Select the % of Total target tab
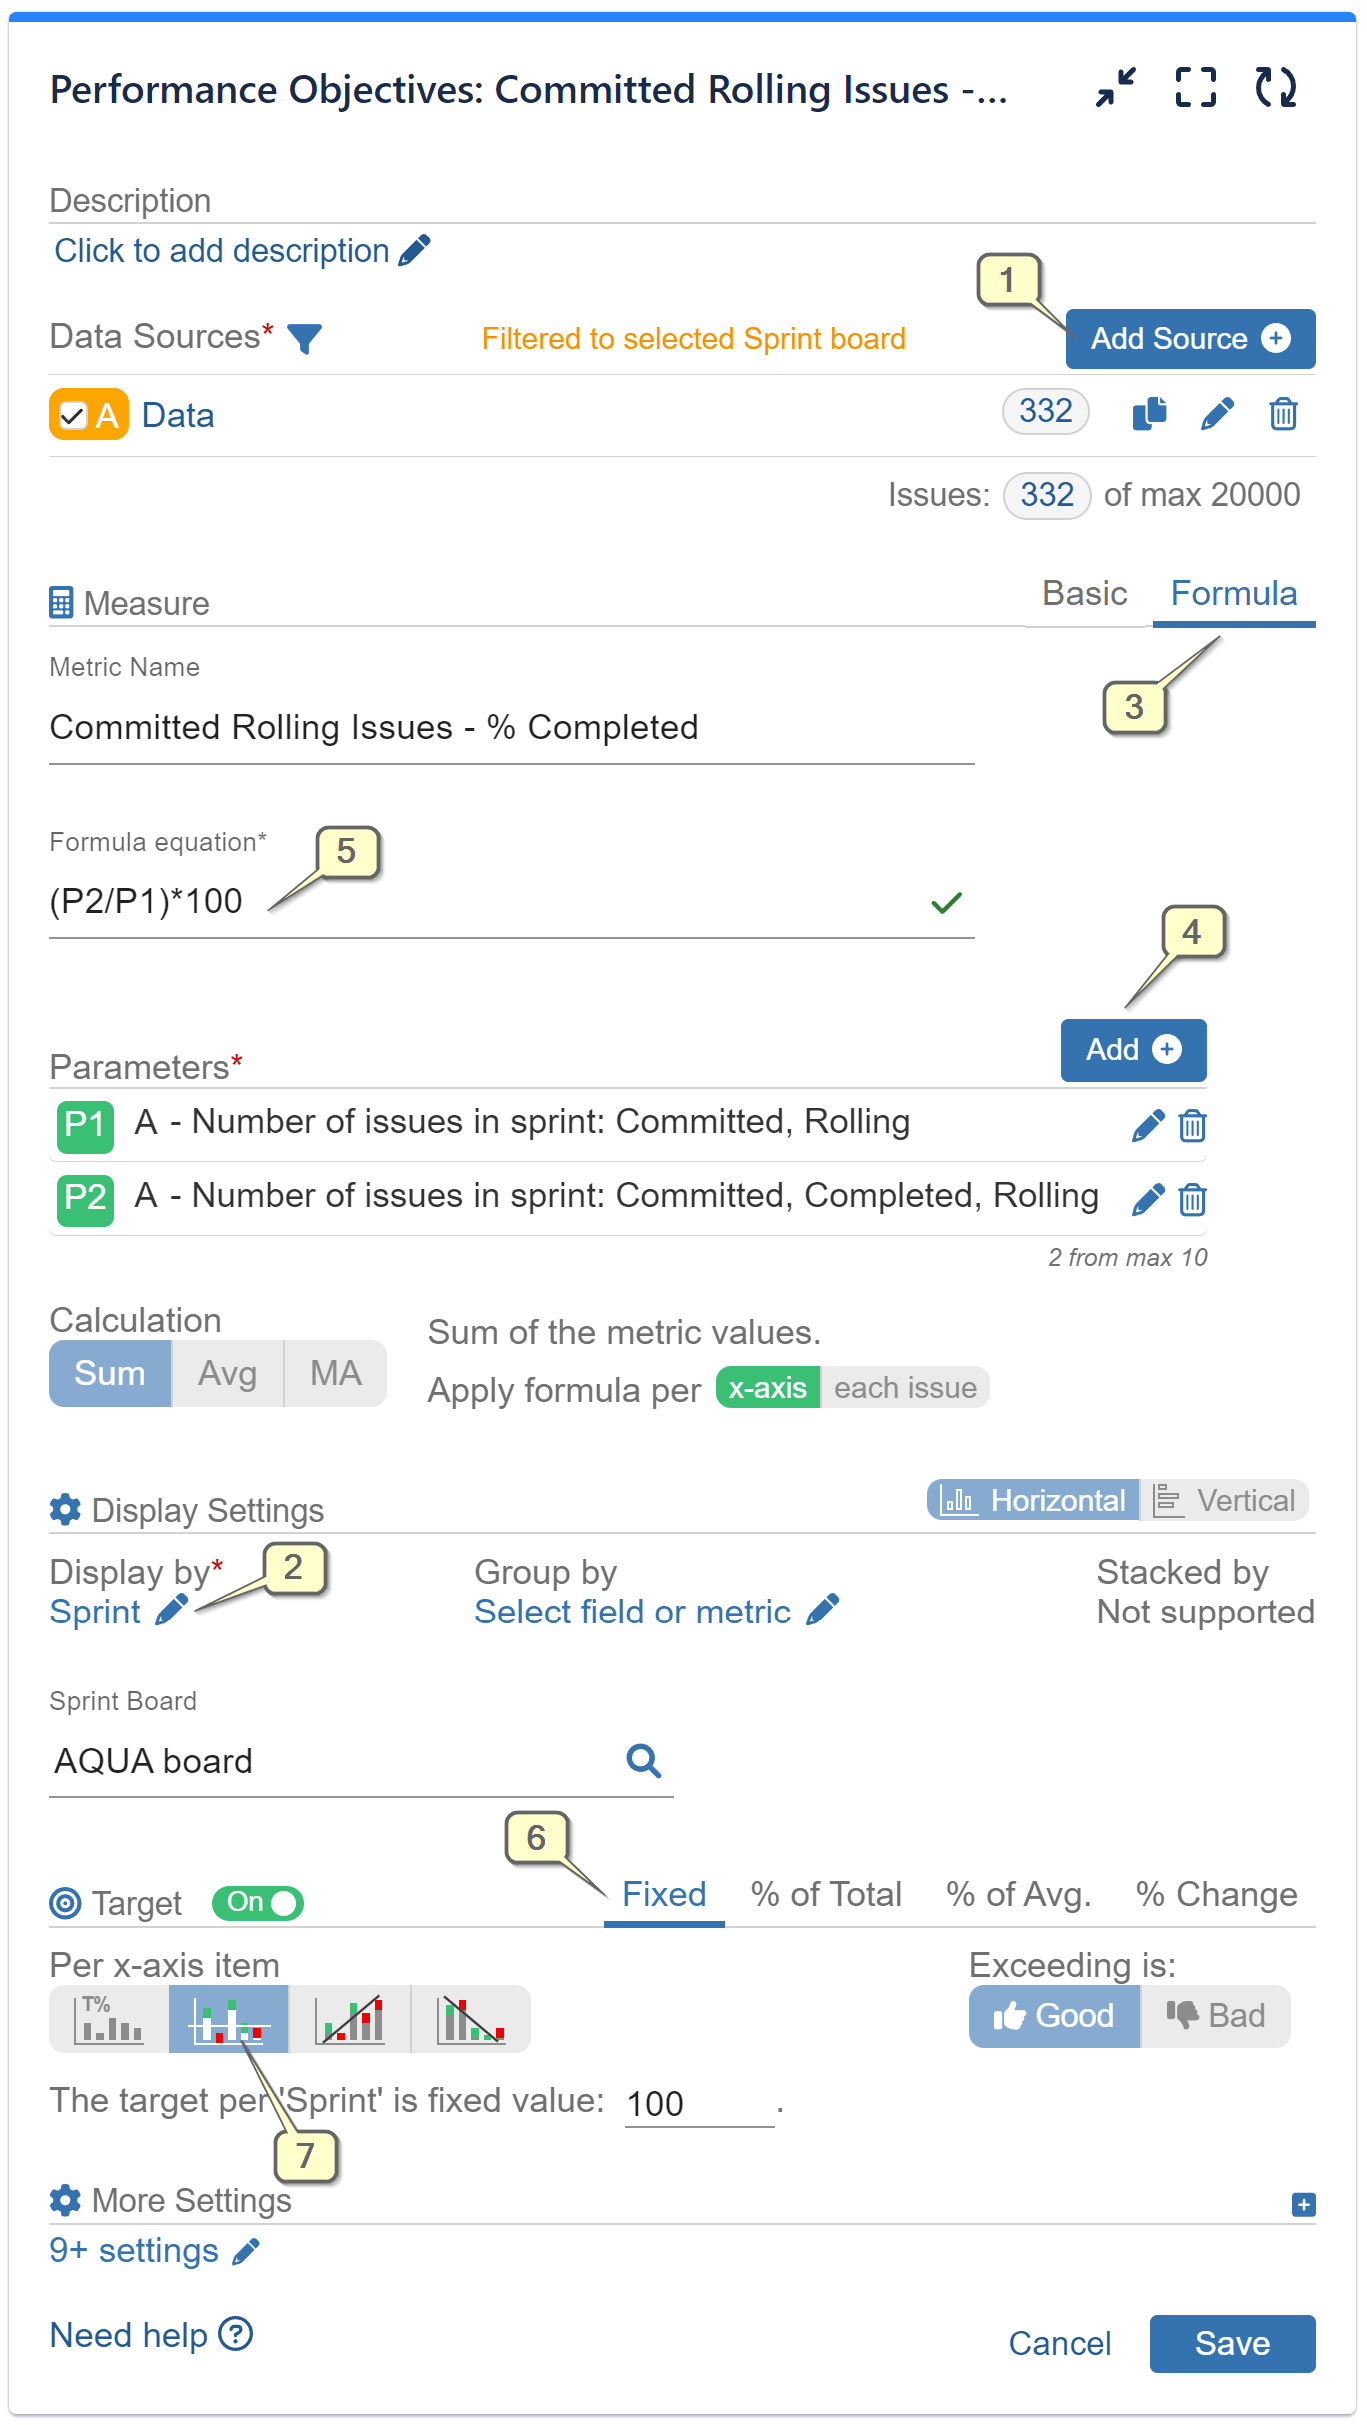 tap(826, 1893)
